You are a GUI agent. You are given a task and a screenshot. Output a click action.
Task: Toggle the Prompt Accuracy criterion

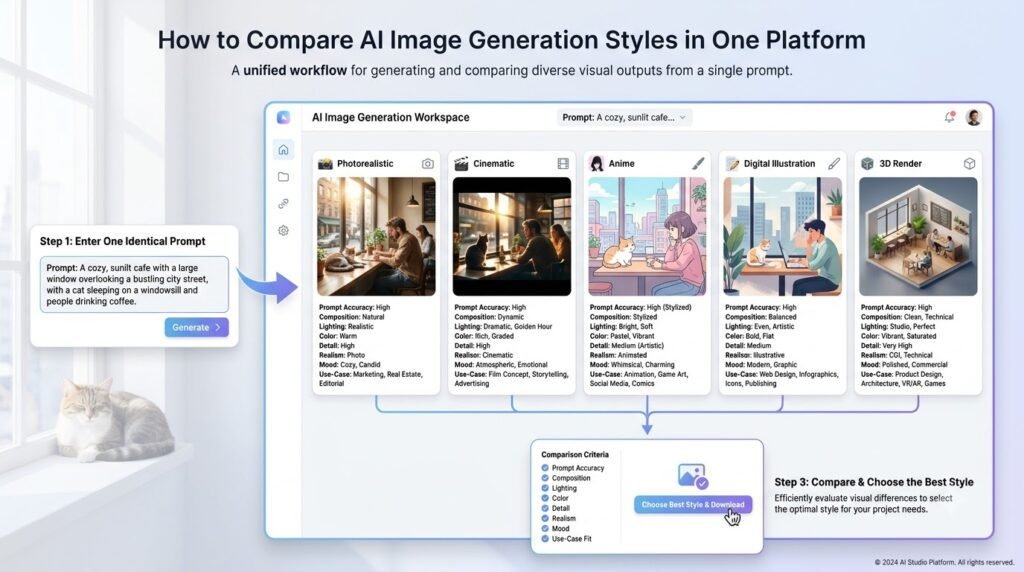click(545, 468)
